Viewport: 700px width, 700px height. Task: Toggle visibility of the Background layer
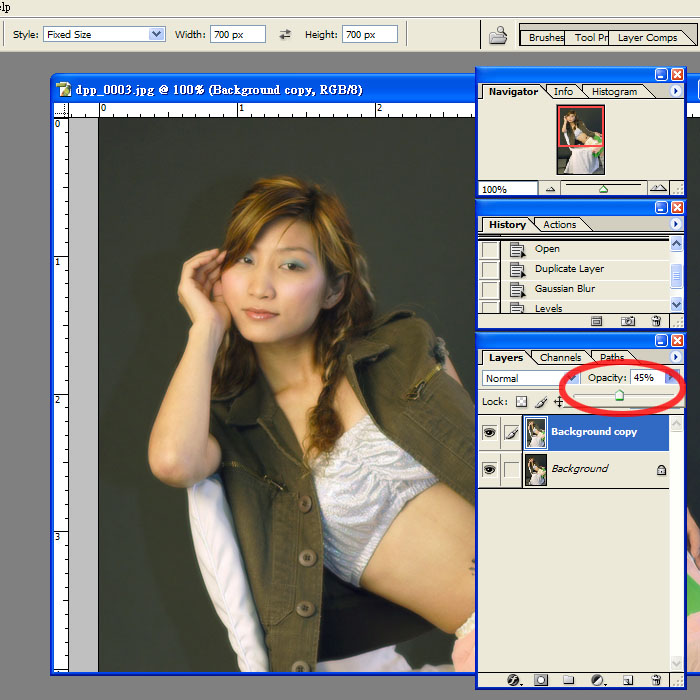(490, 469)
